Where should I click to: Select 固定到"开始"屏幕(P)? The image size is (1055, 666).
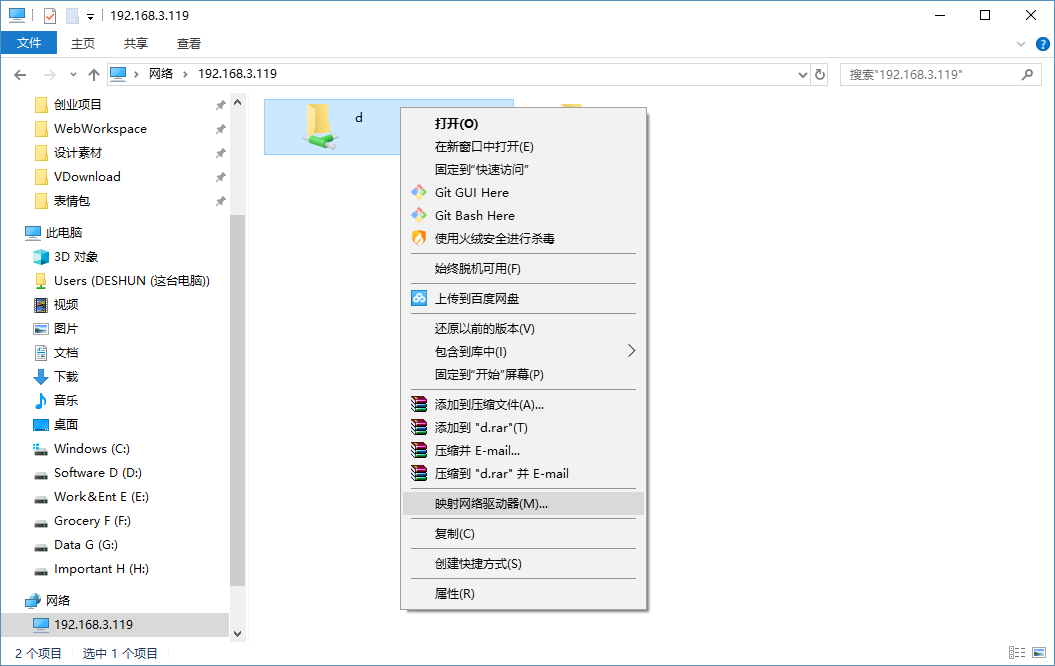coord(523,375)
